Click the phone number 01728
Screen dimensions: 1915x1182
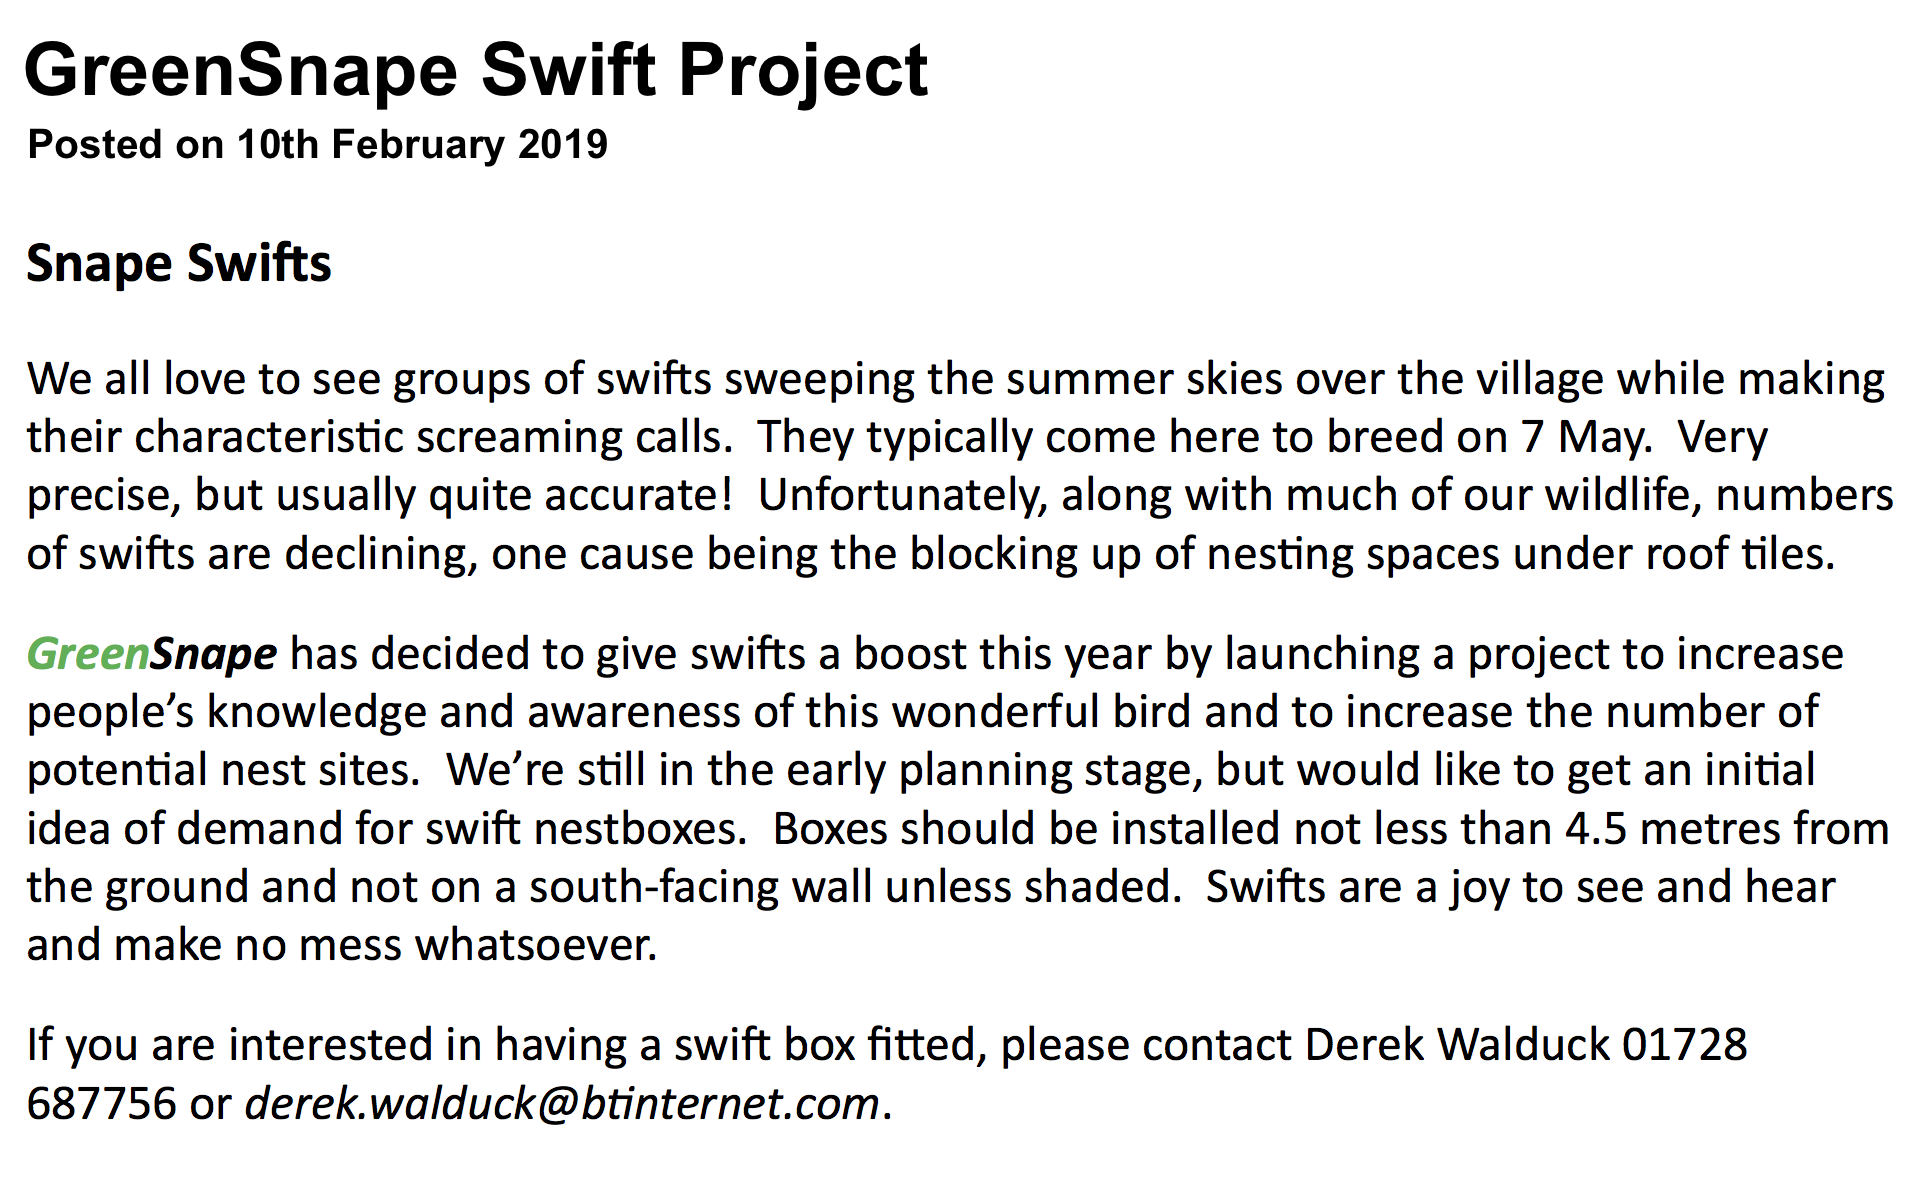coord(1684,1045)
